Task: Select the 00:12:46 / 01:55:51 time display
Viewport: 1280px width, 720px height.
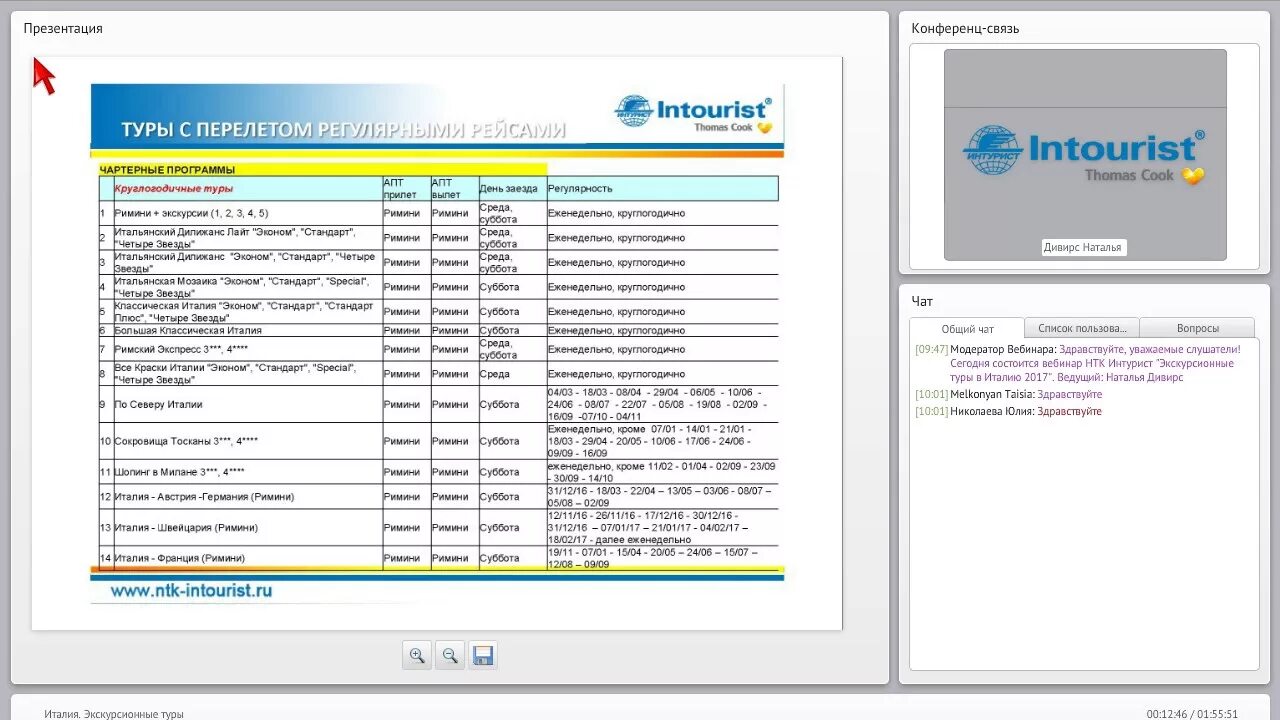Action: point(1192,714)
